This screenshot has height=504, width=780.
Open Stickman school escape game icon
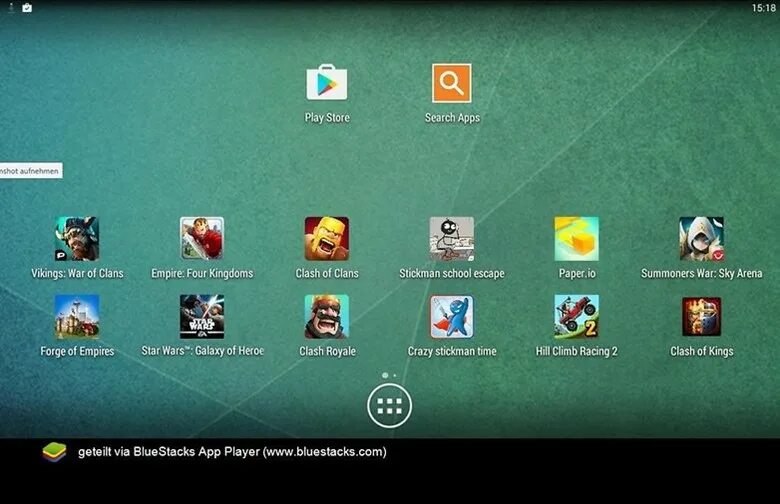[x=452, y=238]
